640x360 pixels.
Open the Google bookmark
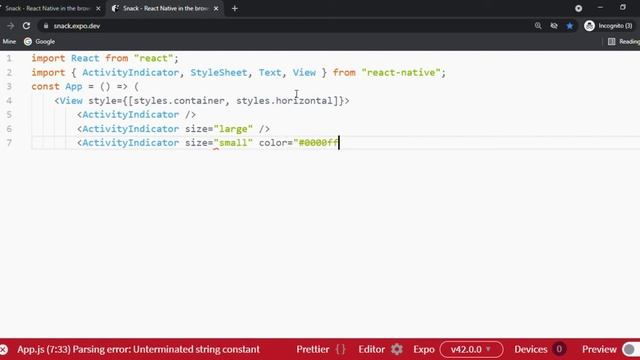40,42
